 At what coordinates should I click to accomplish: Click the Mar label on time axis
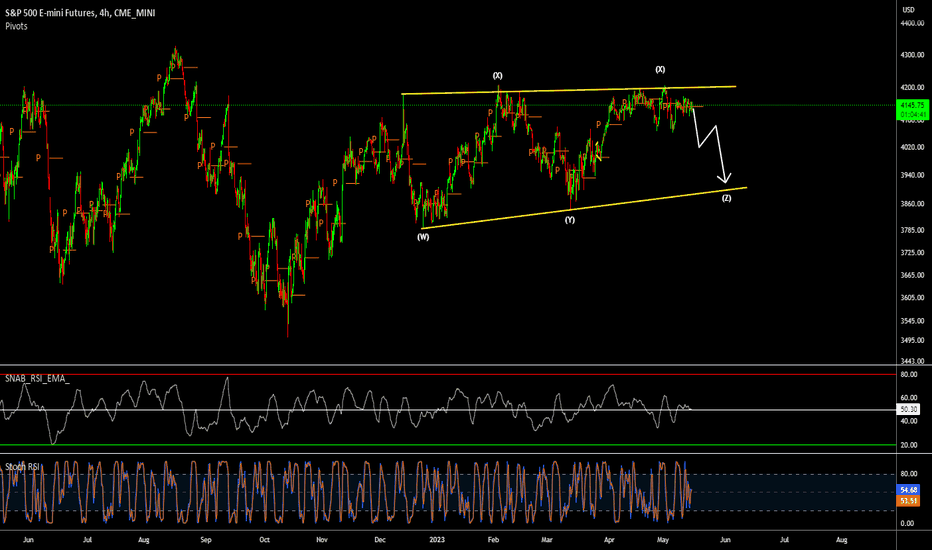[547, 540]
